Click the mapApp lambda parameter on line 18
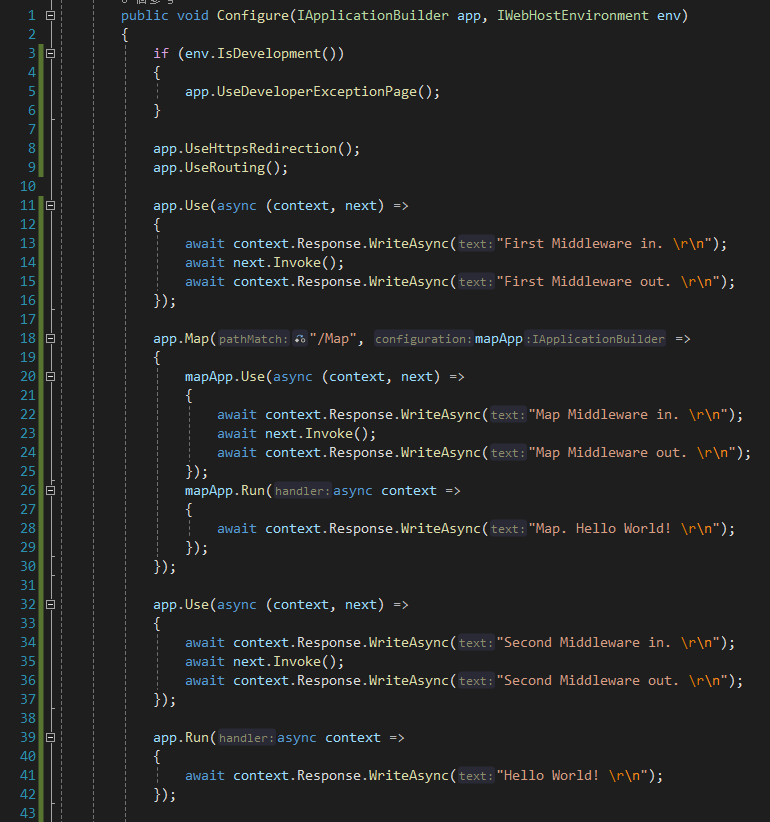770x822 pixels. tap(498, 339)
